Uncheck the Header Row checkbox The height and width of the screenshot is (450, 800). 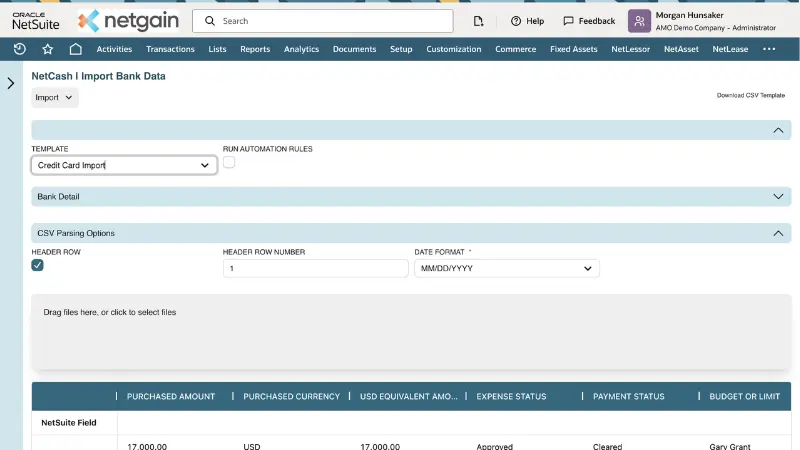[37, 265]
